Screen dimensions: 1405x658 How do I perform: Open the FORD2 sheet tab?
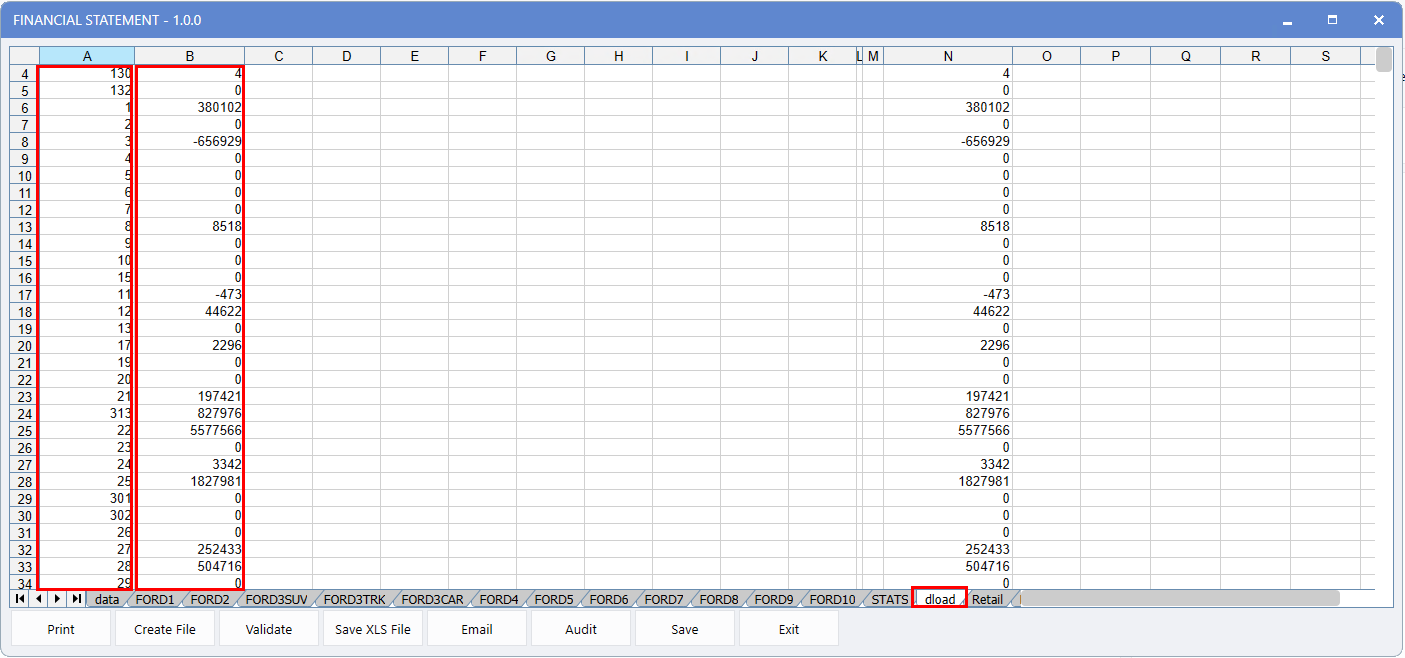click(210, 600)
